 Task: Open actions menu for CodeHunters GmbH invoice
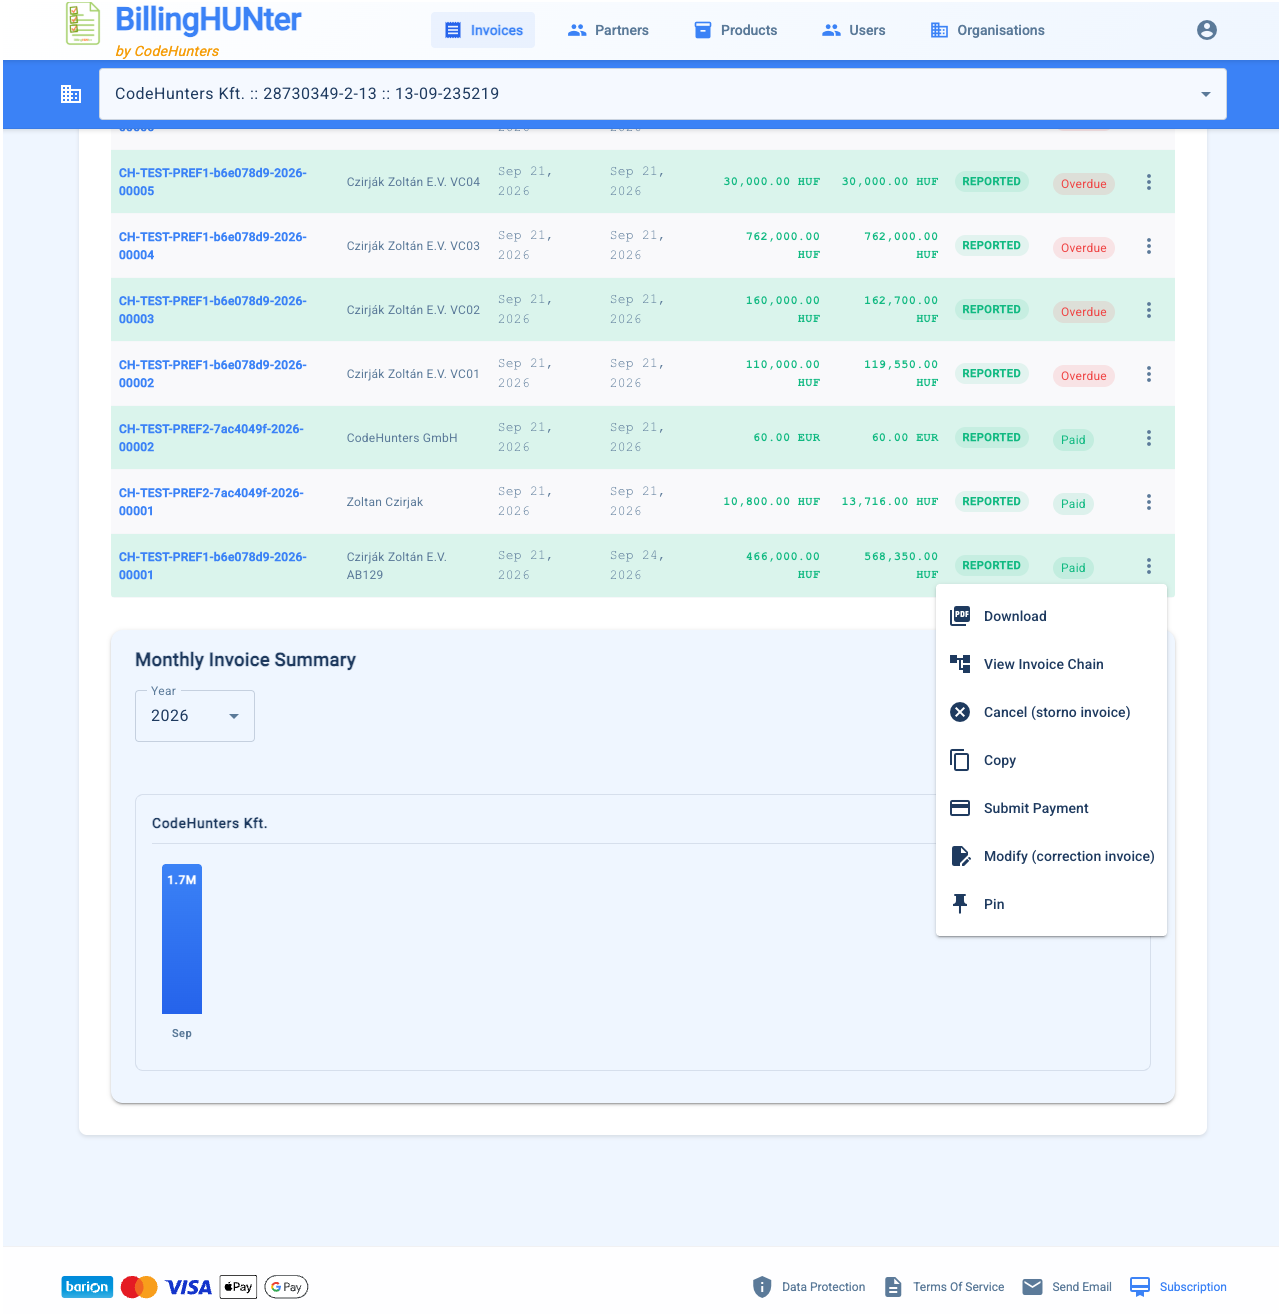1149,438
